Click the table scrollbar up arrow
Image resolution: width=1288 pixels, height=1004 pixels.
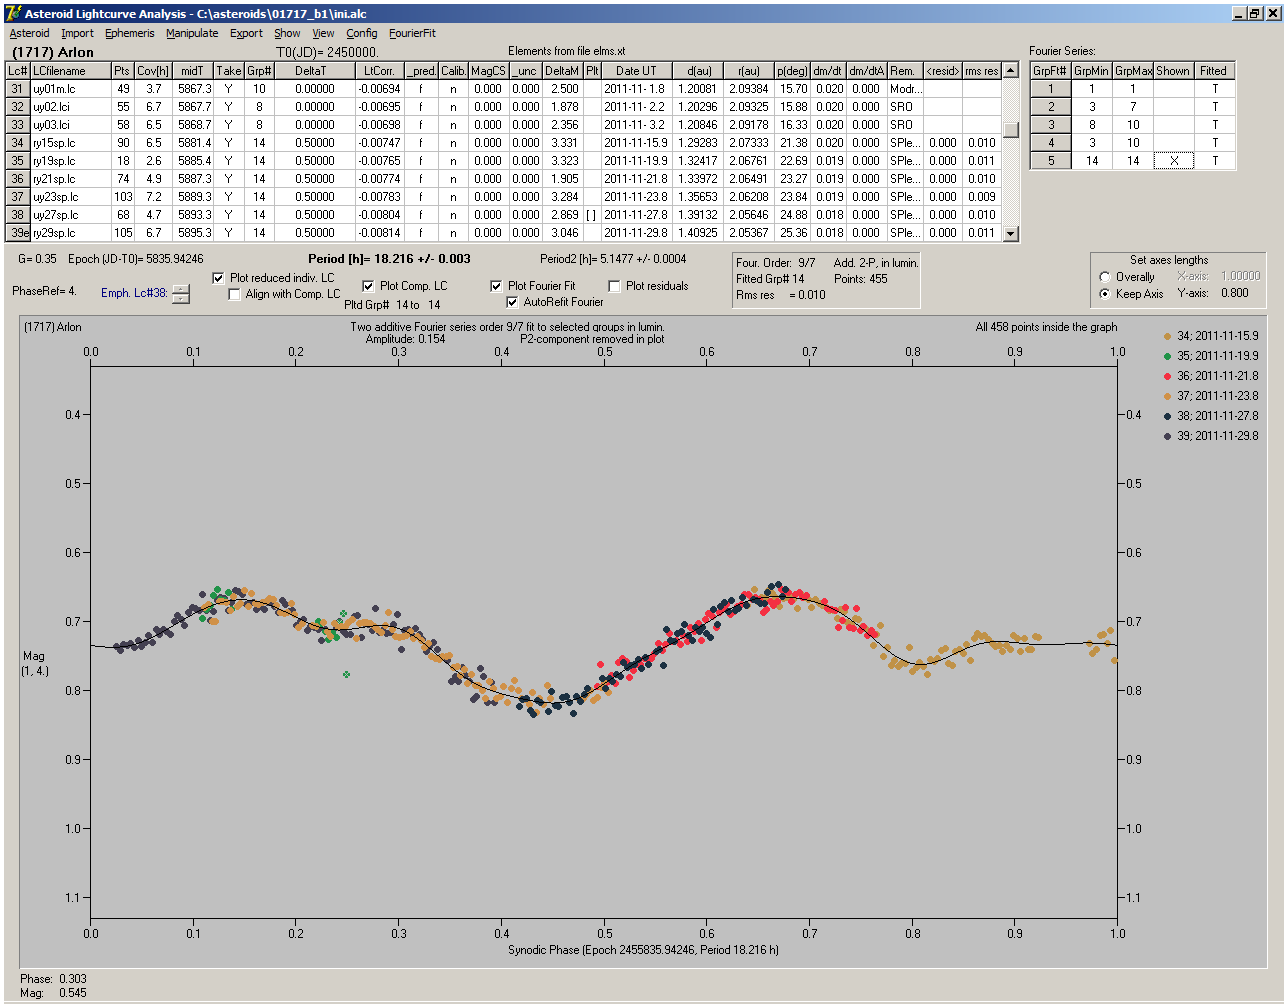pyautogui.click(x=1011, y=71)
